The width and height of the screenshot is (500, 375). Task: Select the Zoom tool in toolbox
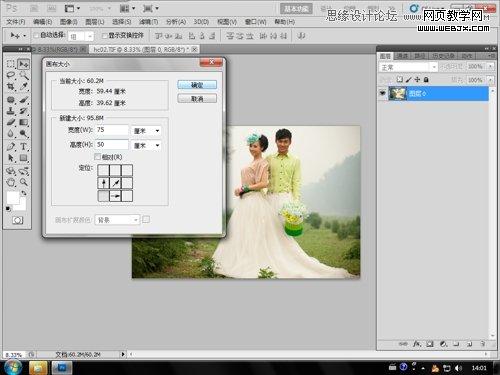[23, 182]
